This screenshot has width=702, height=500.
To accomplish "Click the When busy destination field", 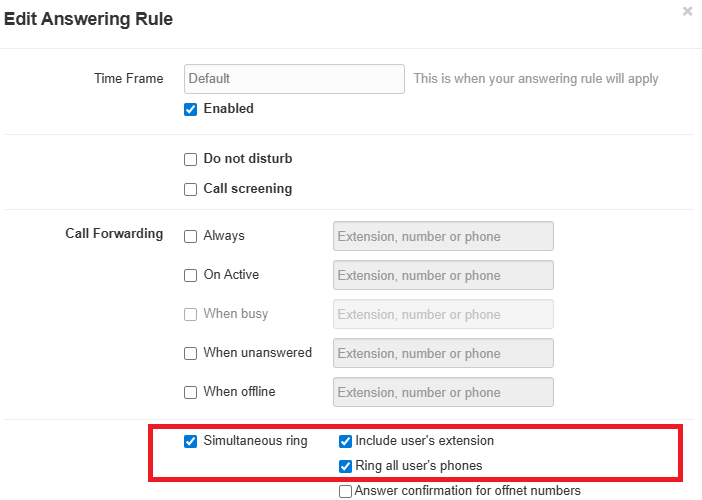I will point(443,314).
